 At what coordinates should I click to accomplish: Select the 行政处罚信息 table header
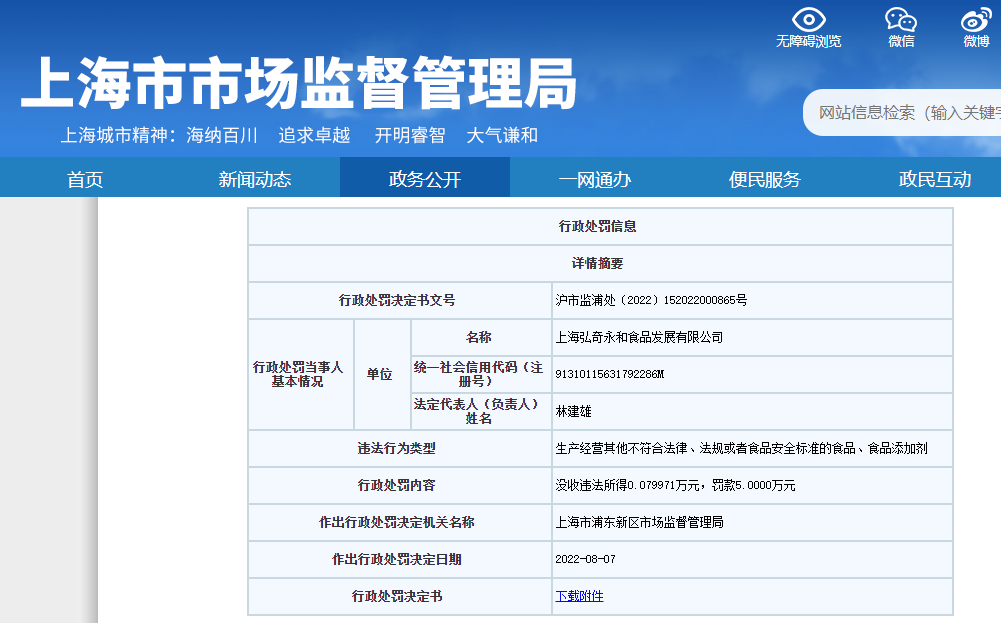(600, 226)
